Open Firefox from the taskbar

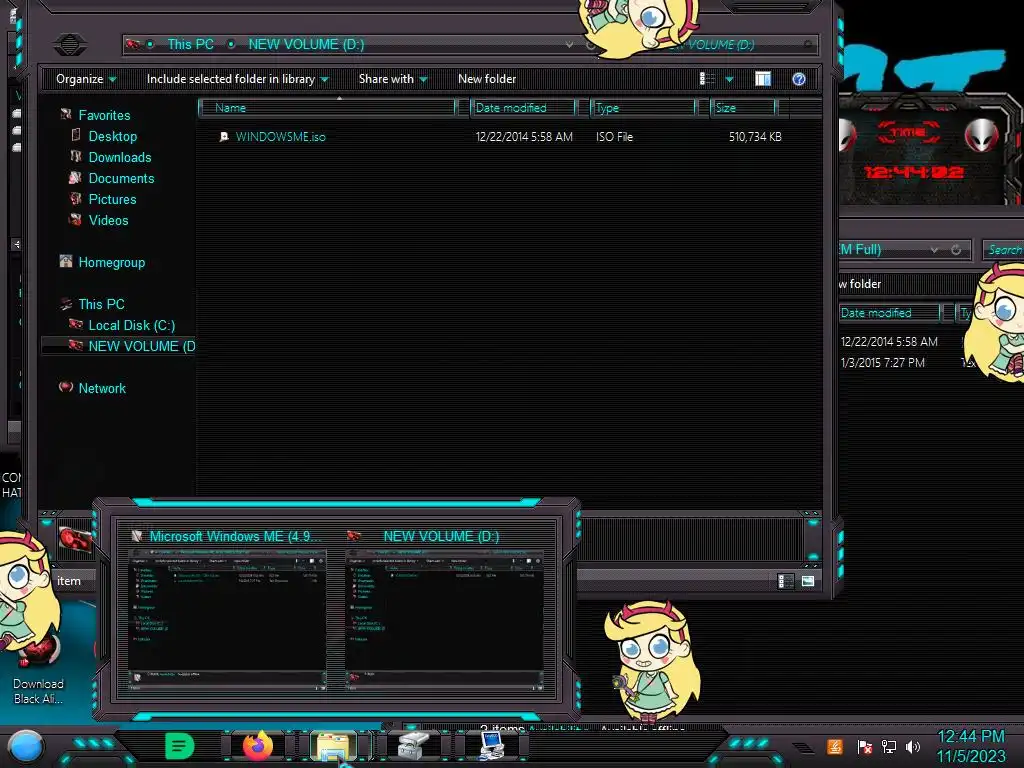[258, 745]
